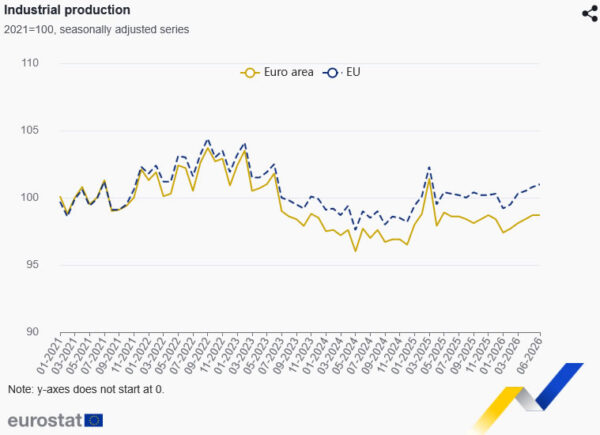Select the 09-2022 x-axis label
The height and width of the screenshot is (435, 600).
tap(196, 355)
